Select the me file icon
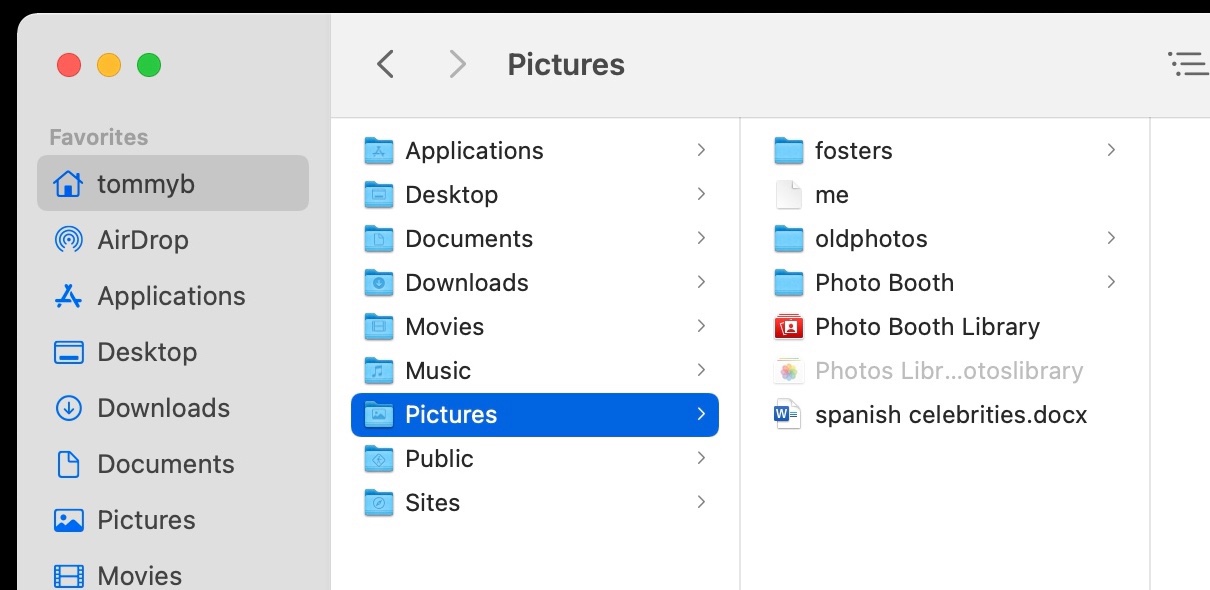 pyautogui.click(x=789, y=195)
